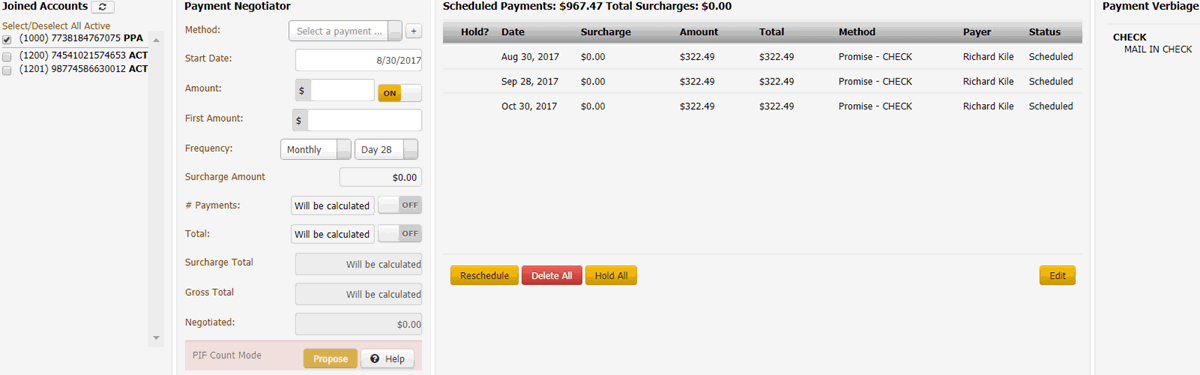Screen dimensions: 1200x375
Task: Click the Reschedule button
Action: tap(484, 276)
